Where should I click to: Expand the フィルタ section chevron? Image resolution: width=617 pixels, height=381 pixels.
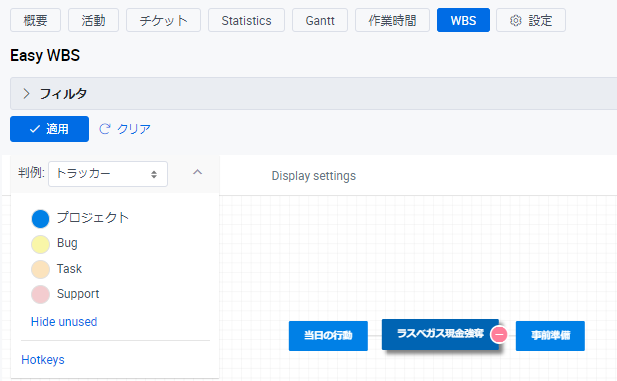[26, 94]
